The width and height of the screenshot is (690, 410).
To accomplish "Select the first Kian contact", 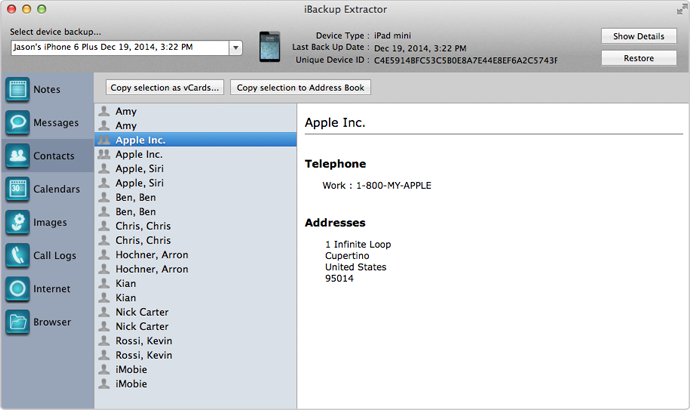I will (x=195, y=283).
